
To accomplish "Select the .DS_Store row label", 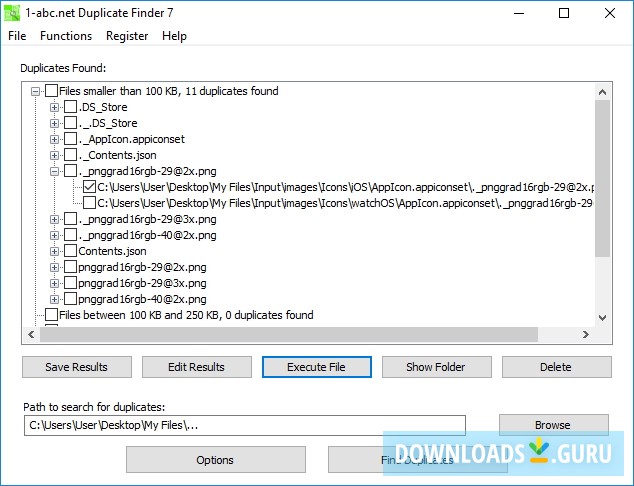I will (103, 107).
